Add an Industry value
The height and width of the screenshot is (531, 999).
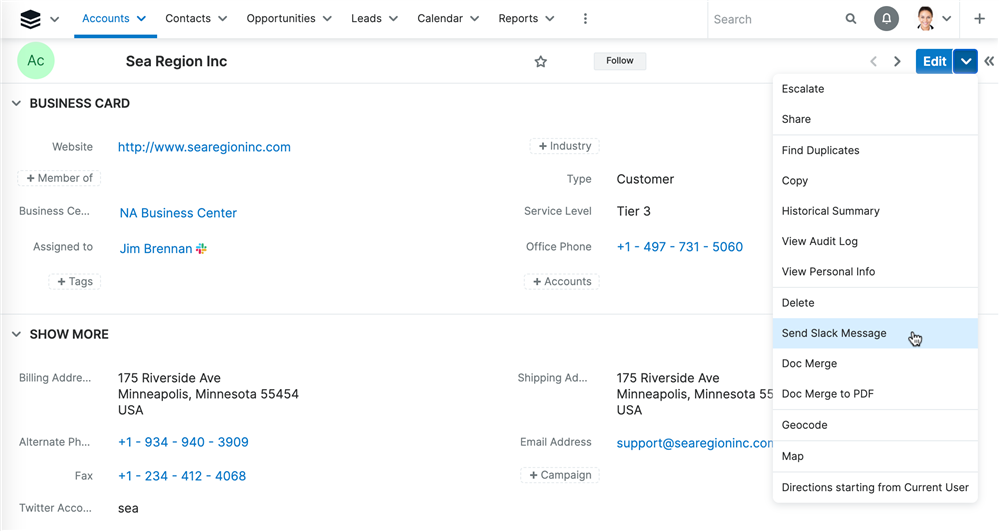(564, 146)
